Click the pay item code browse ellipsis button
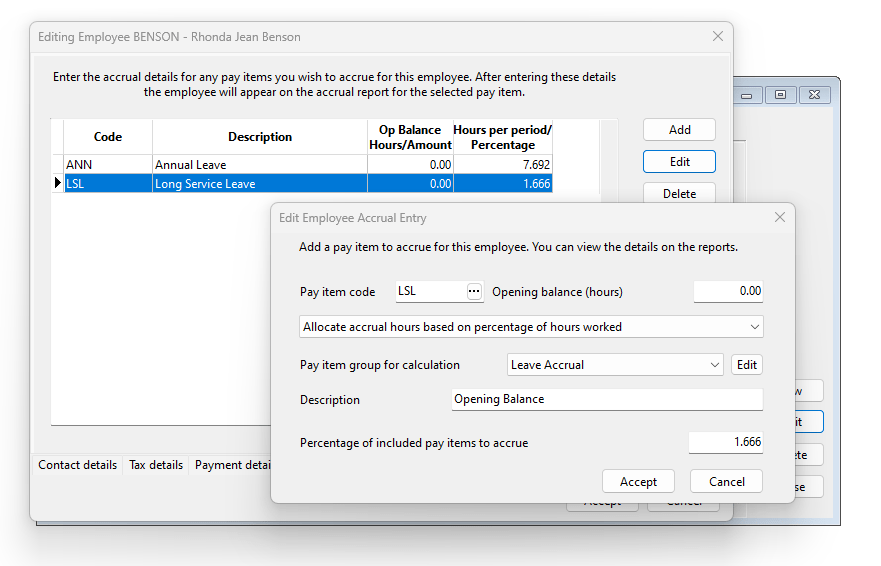Screen dimensions: 881x566 pyautogui.click(x=474, y=291)
